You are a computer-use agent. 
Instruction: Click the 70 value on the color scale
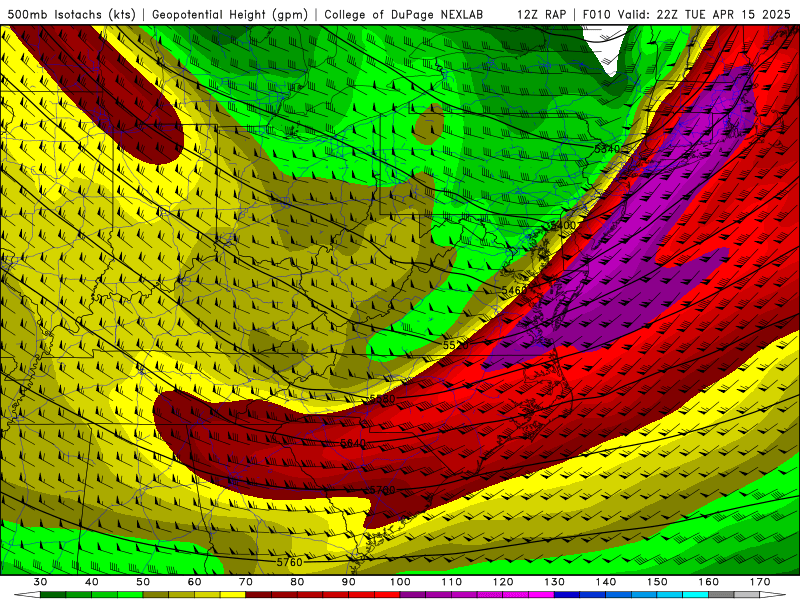coord(246,582)
